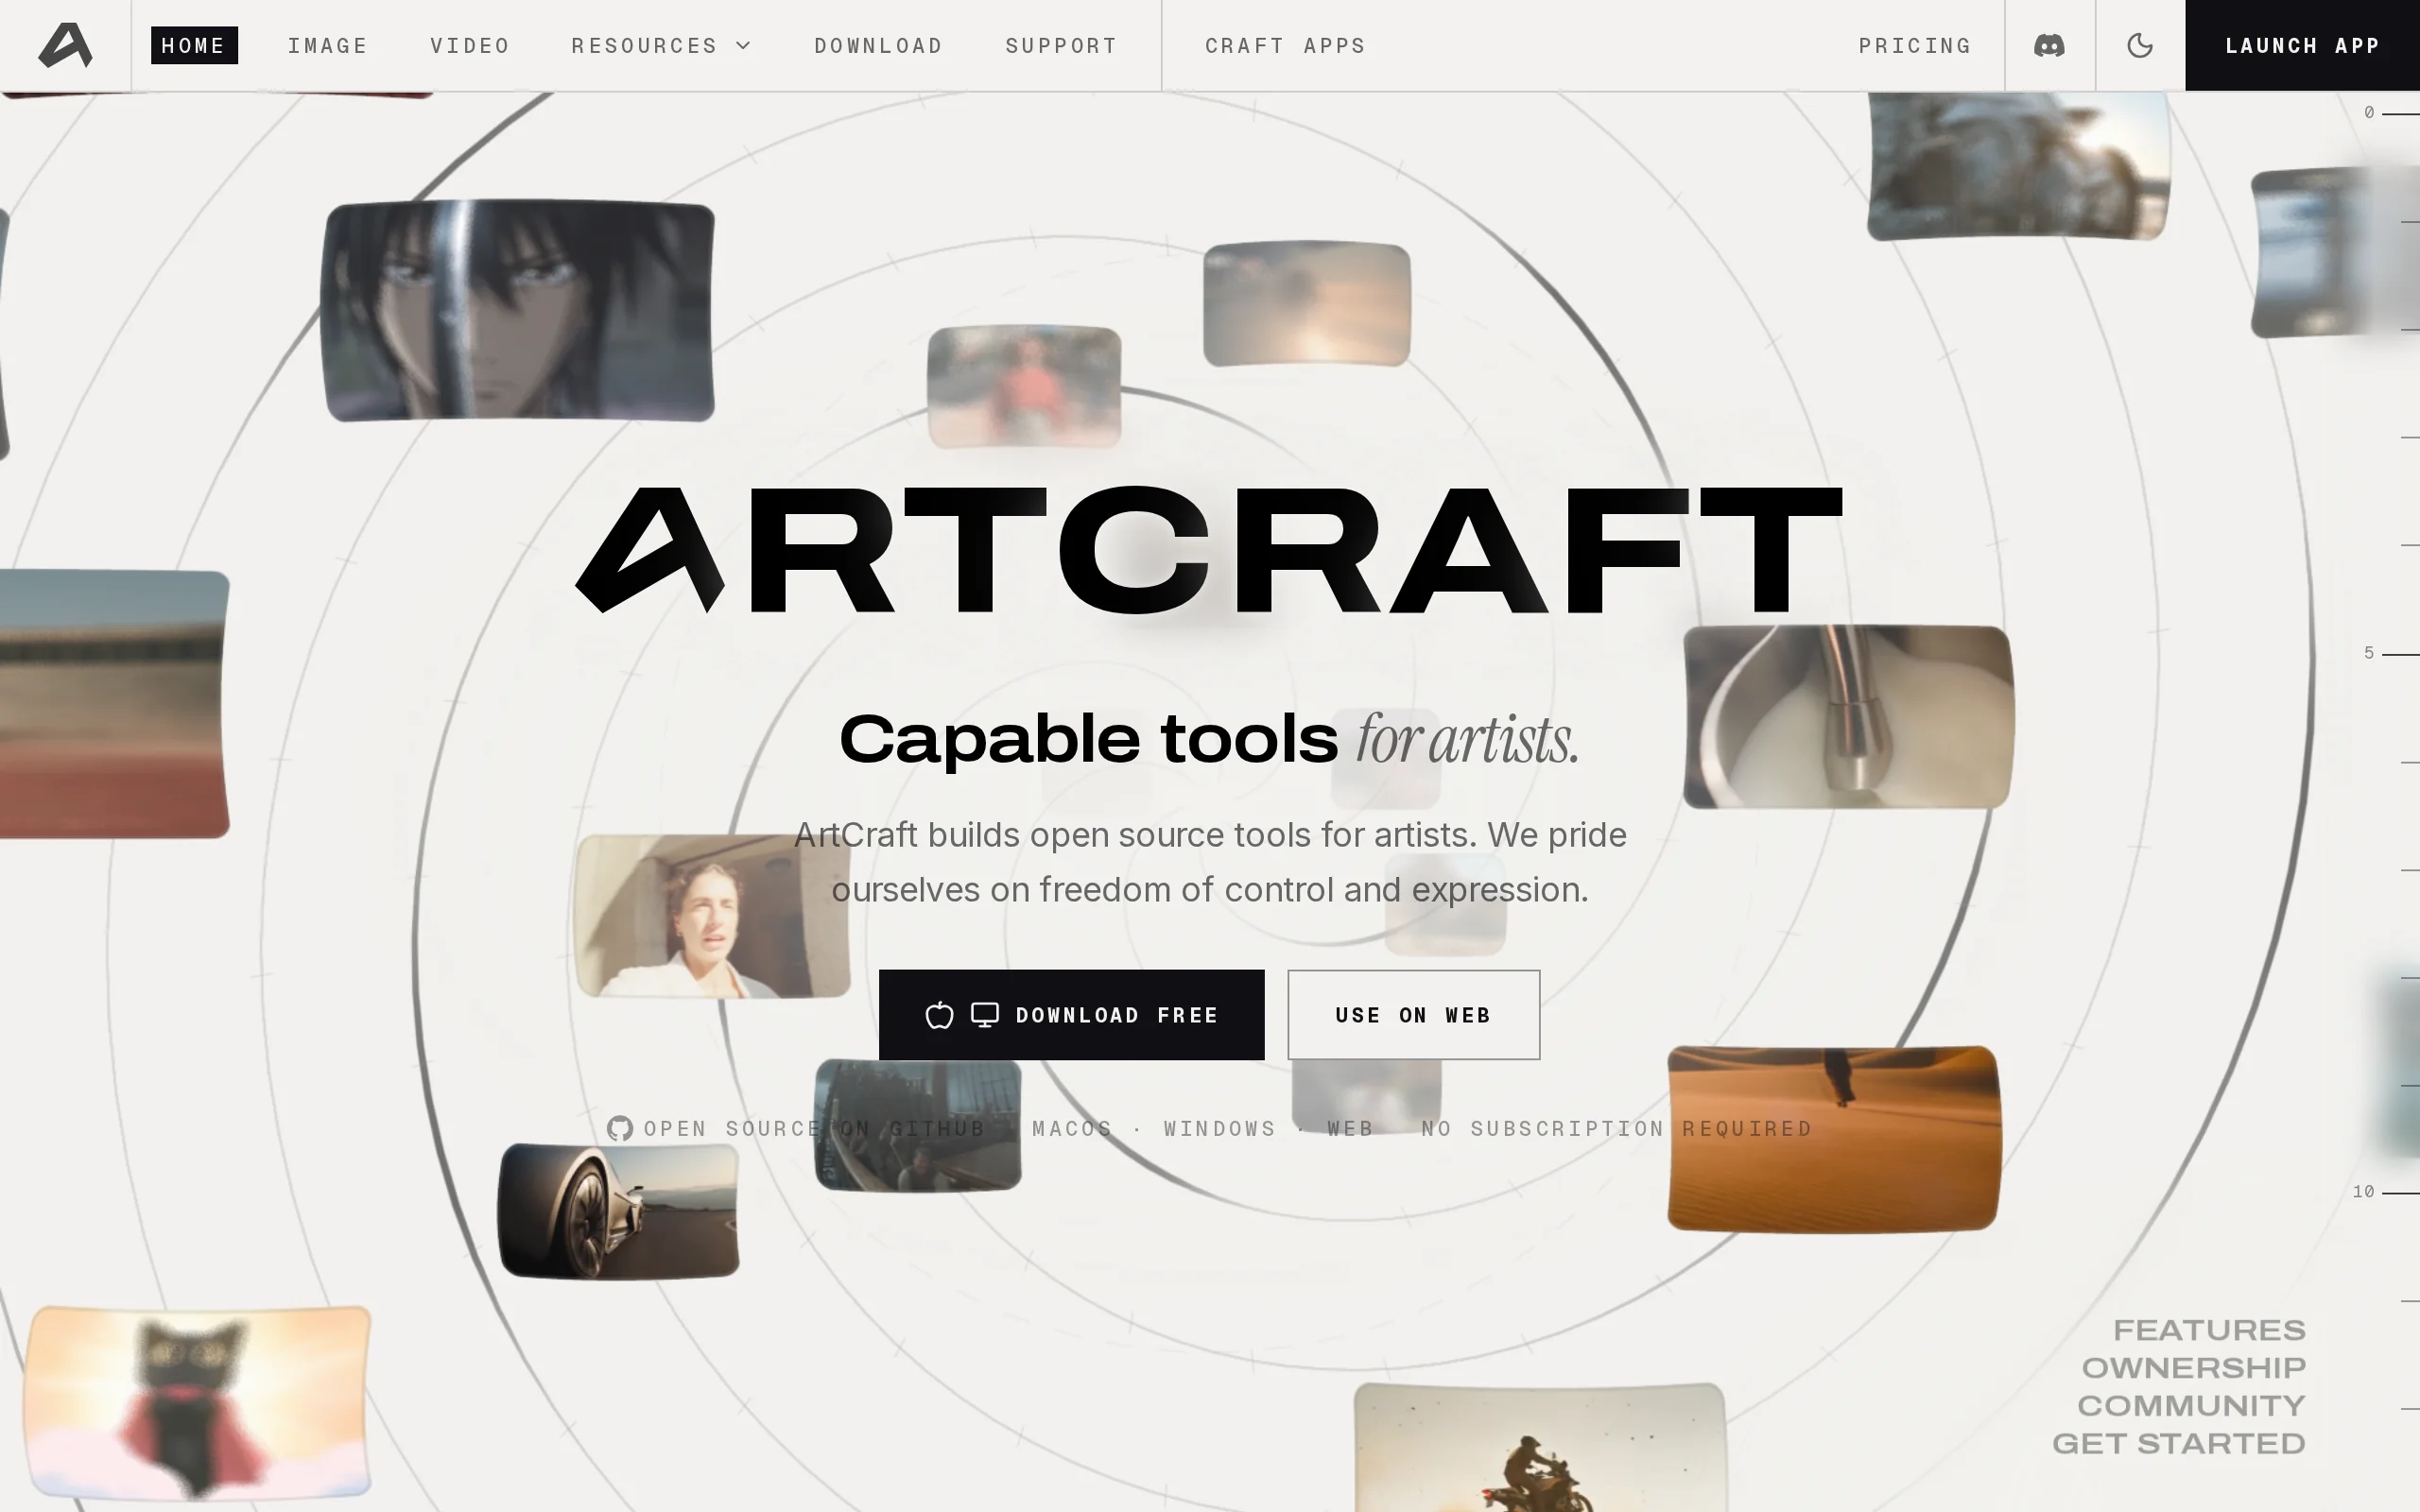Viewport: 2420px width, 1512px height.
Task: Open the motorcycle rider thumbnail
Action: [1540, 1447]
